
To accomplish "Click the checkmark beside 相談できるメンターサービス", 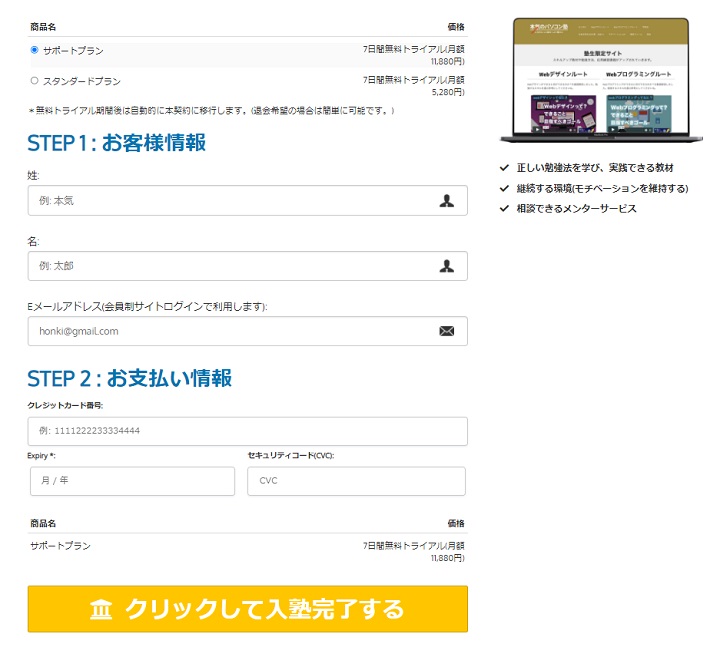I will (x=504, y=208).
